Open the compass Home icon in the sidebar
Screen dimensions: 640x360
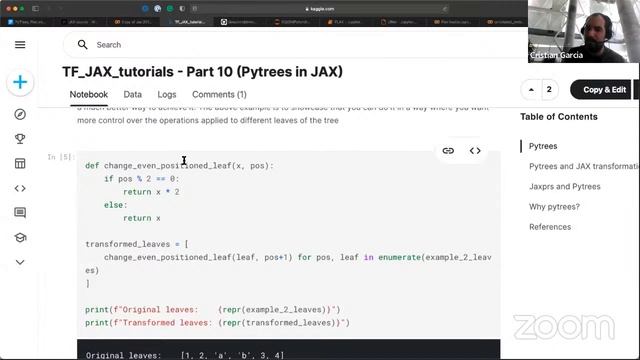(20, 114)
